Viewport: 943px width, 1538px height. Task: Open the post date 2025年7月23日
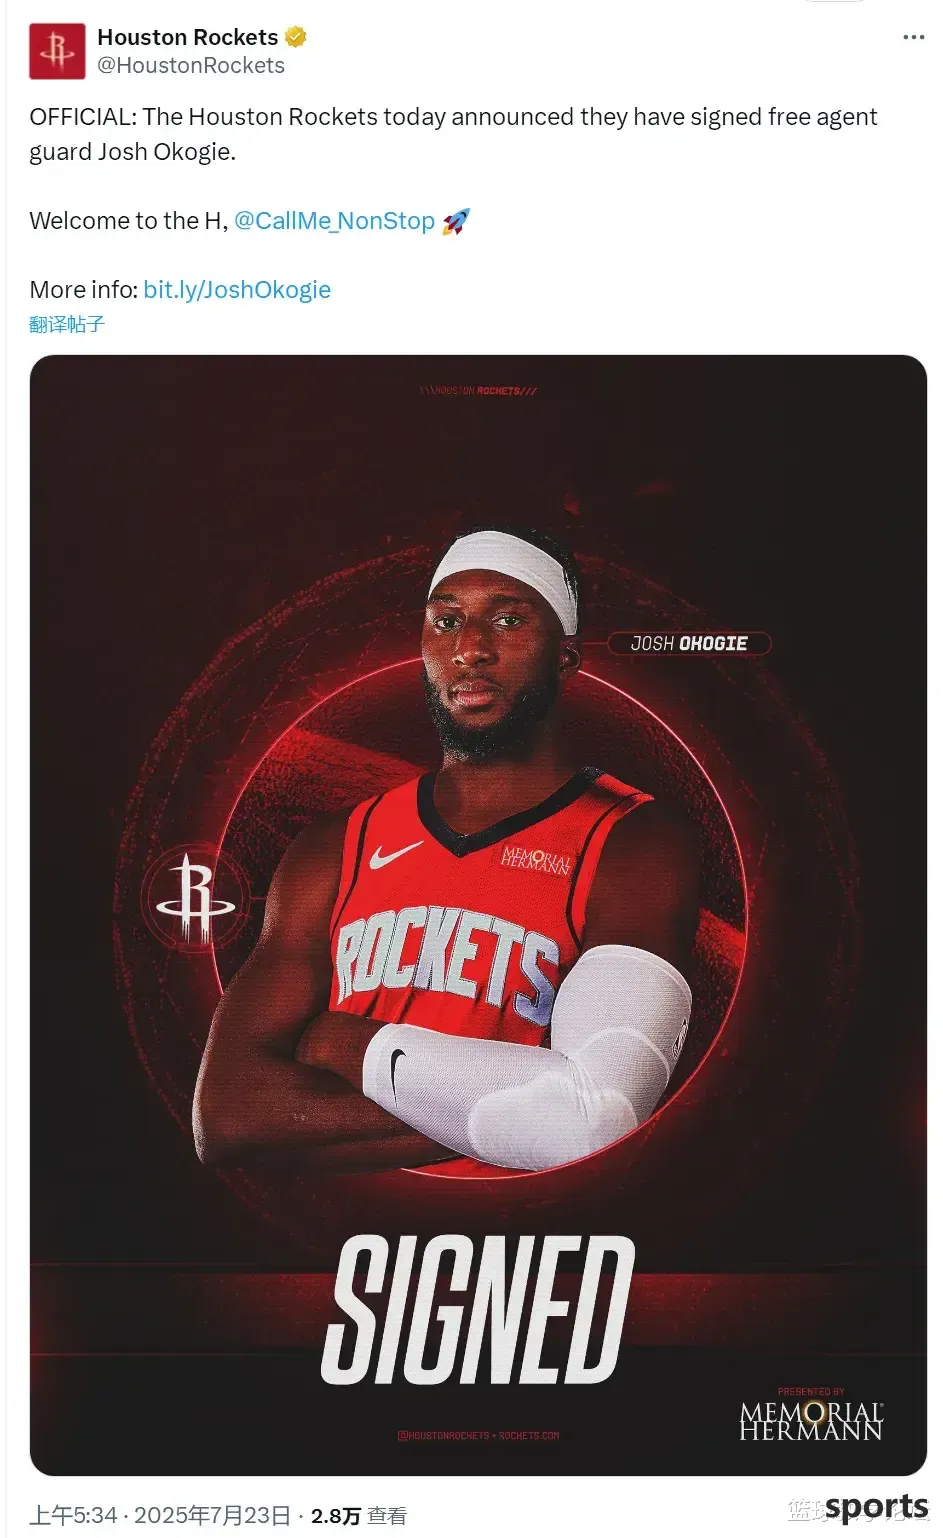tap(213, 1516)
